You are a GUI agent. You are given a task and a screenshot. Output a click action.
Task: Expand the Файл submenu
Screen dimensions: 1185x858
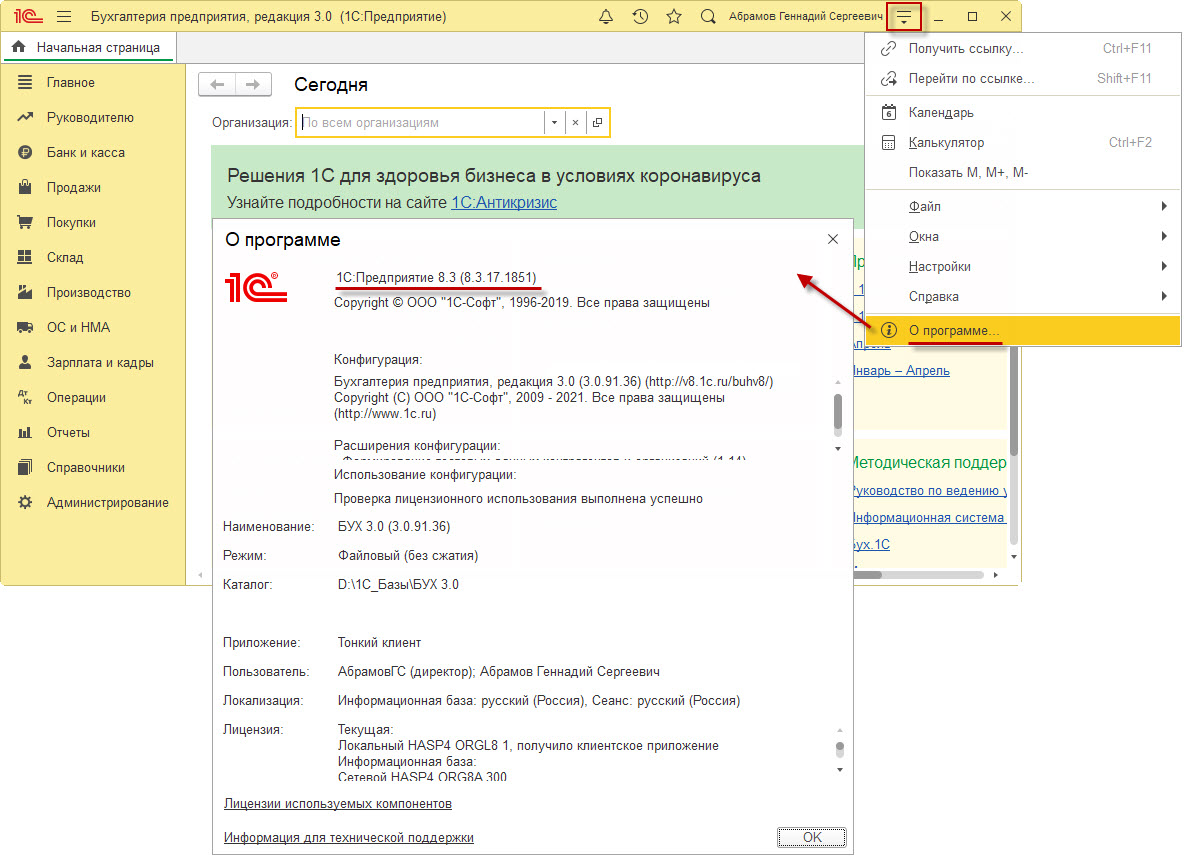coord(1023,206)
